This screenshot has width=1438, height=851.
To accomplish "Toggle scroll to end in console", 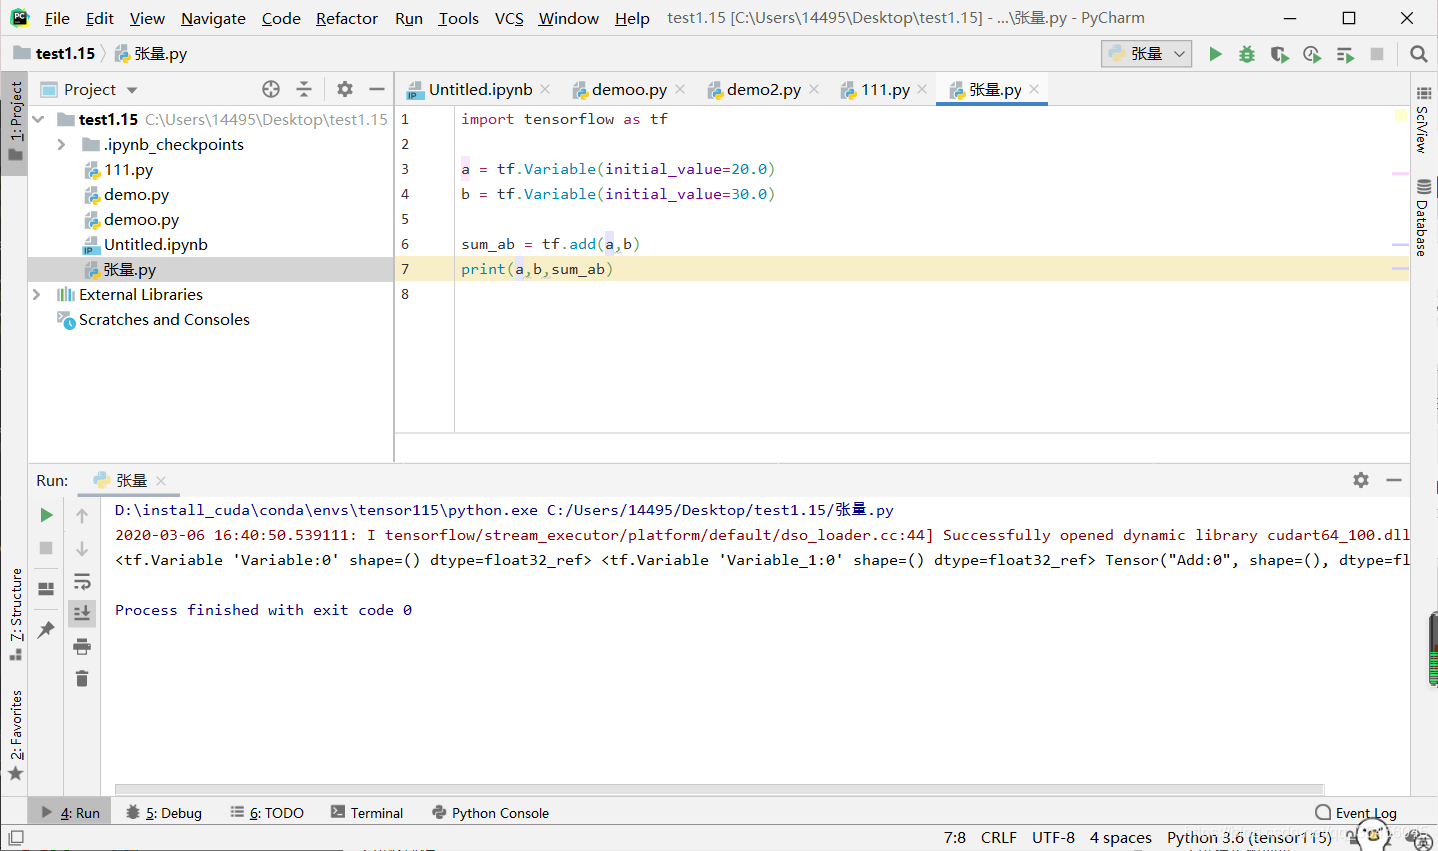I will 82,612.
